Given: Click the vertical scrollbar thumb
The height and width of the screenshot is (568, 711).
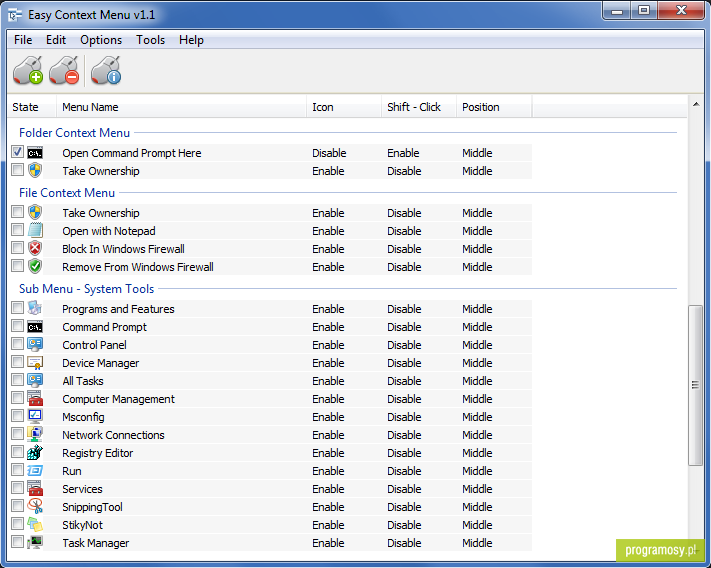Looking at the screenshot, I should (x=695, y=385).
